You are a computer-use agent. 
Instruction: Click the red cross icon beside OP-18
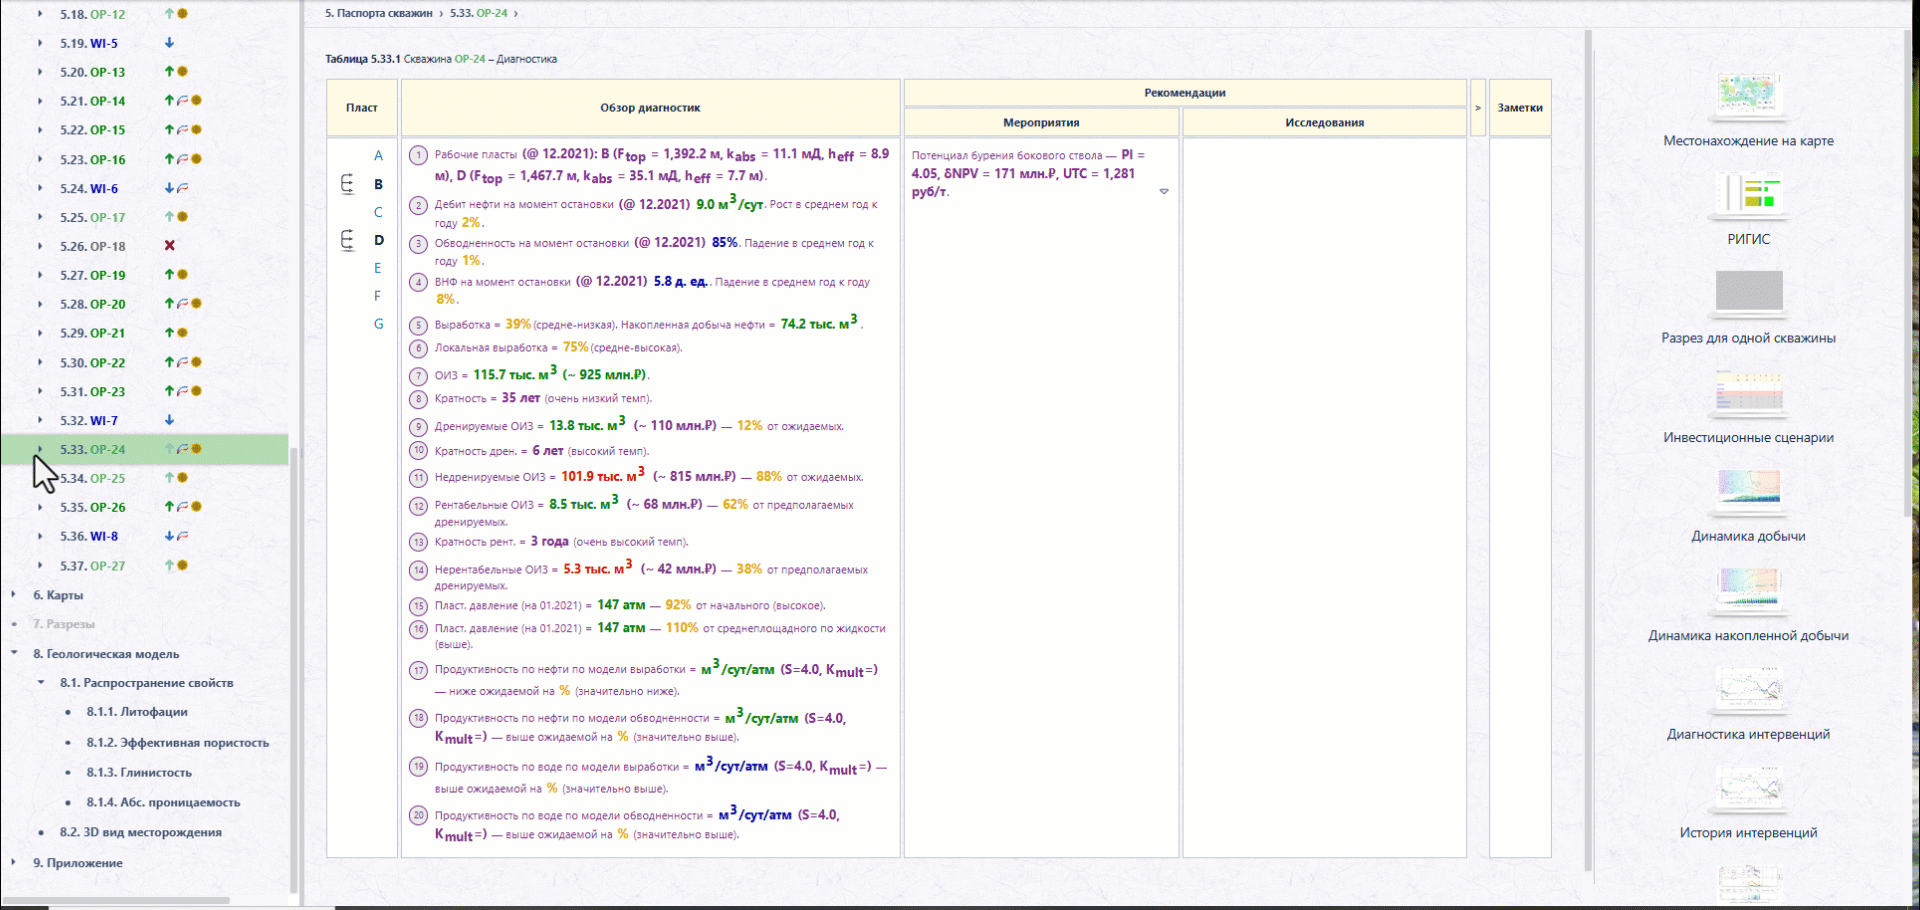pos(170,246)
